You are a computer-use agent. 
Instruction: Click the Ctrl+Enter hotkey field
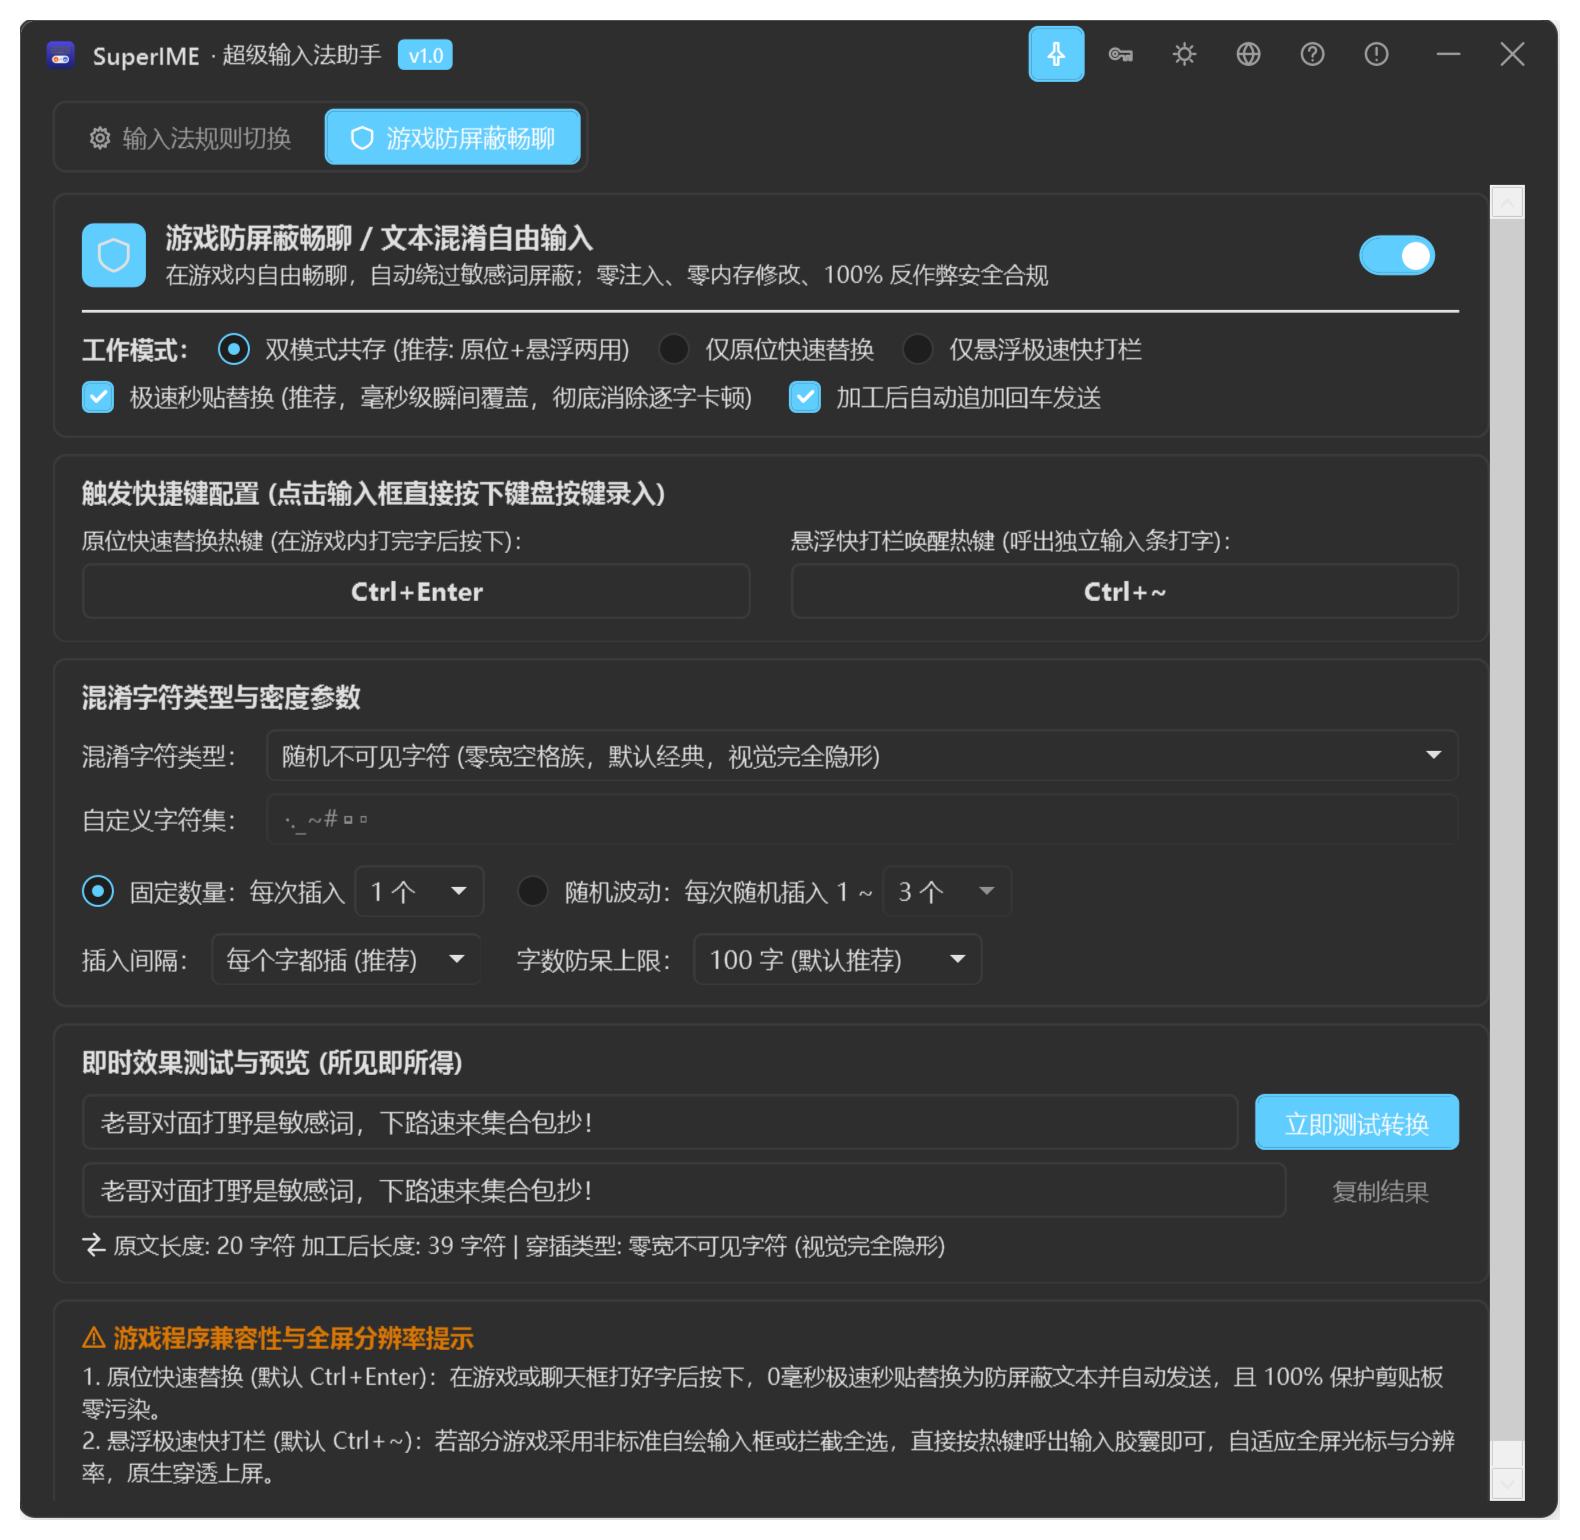click(416, 591)
